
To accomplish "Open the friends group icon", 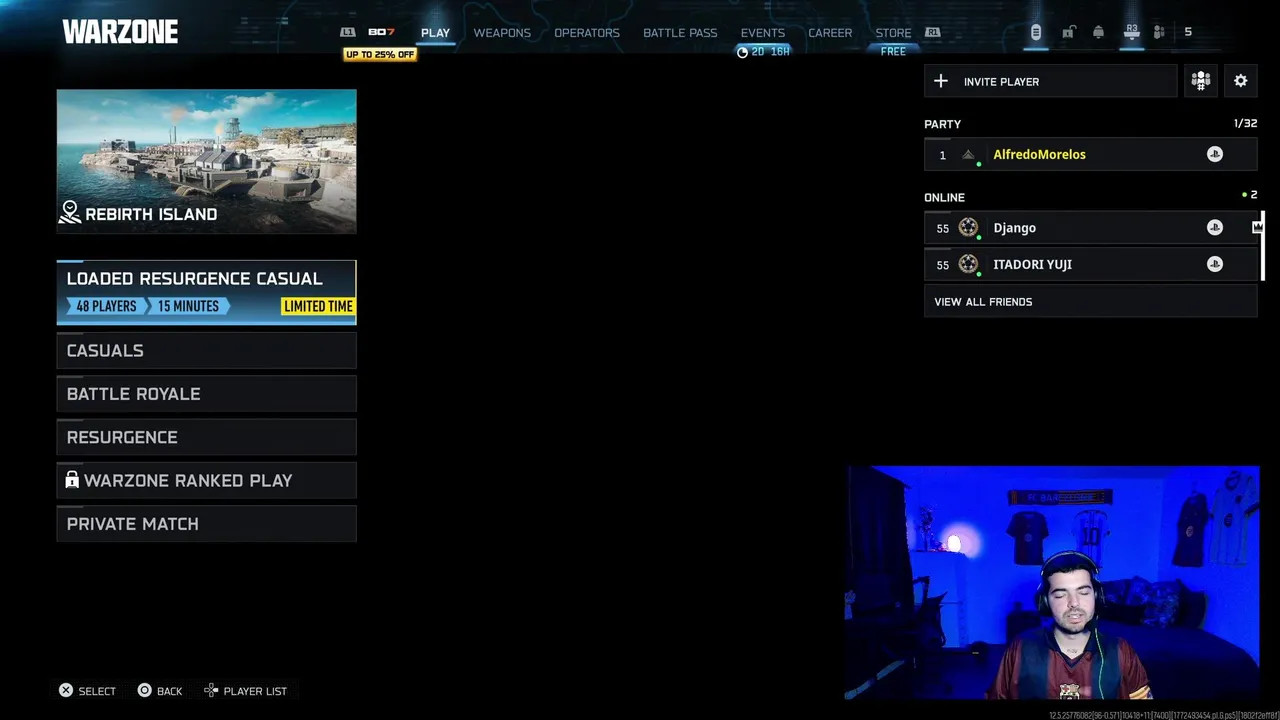I will (x=1159, y=32).
